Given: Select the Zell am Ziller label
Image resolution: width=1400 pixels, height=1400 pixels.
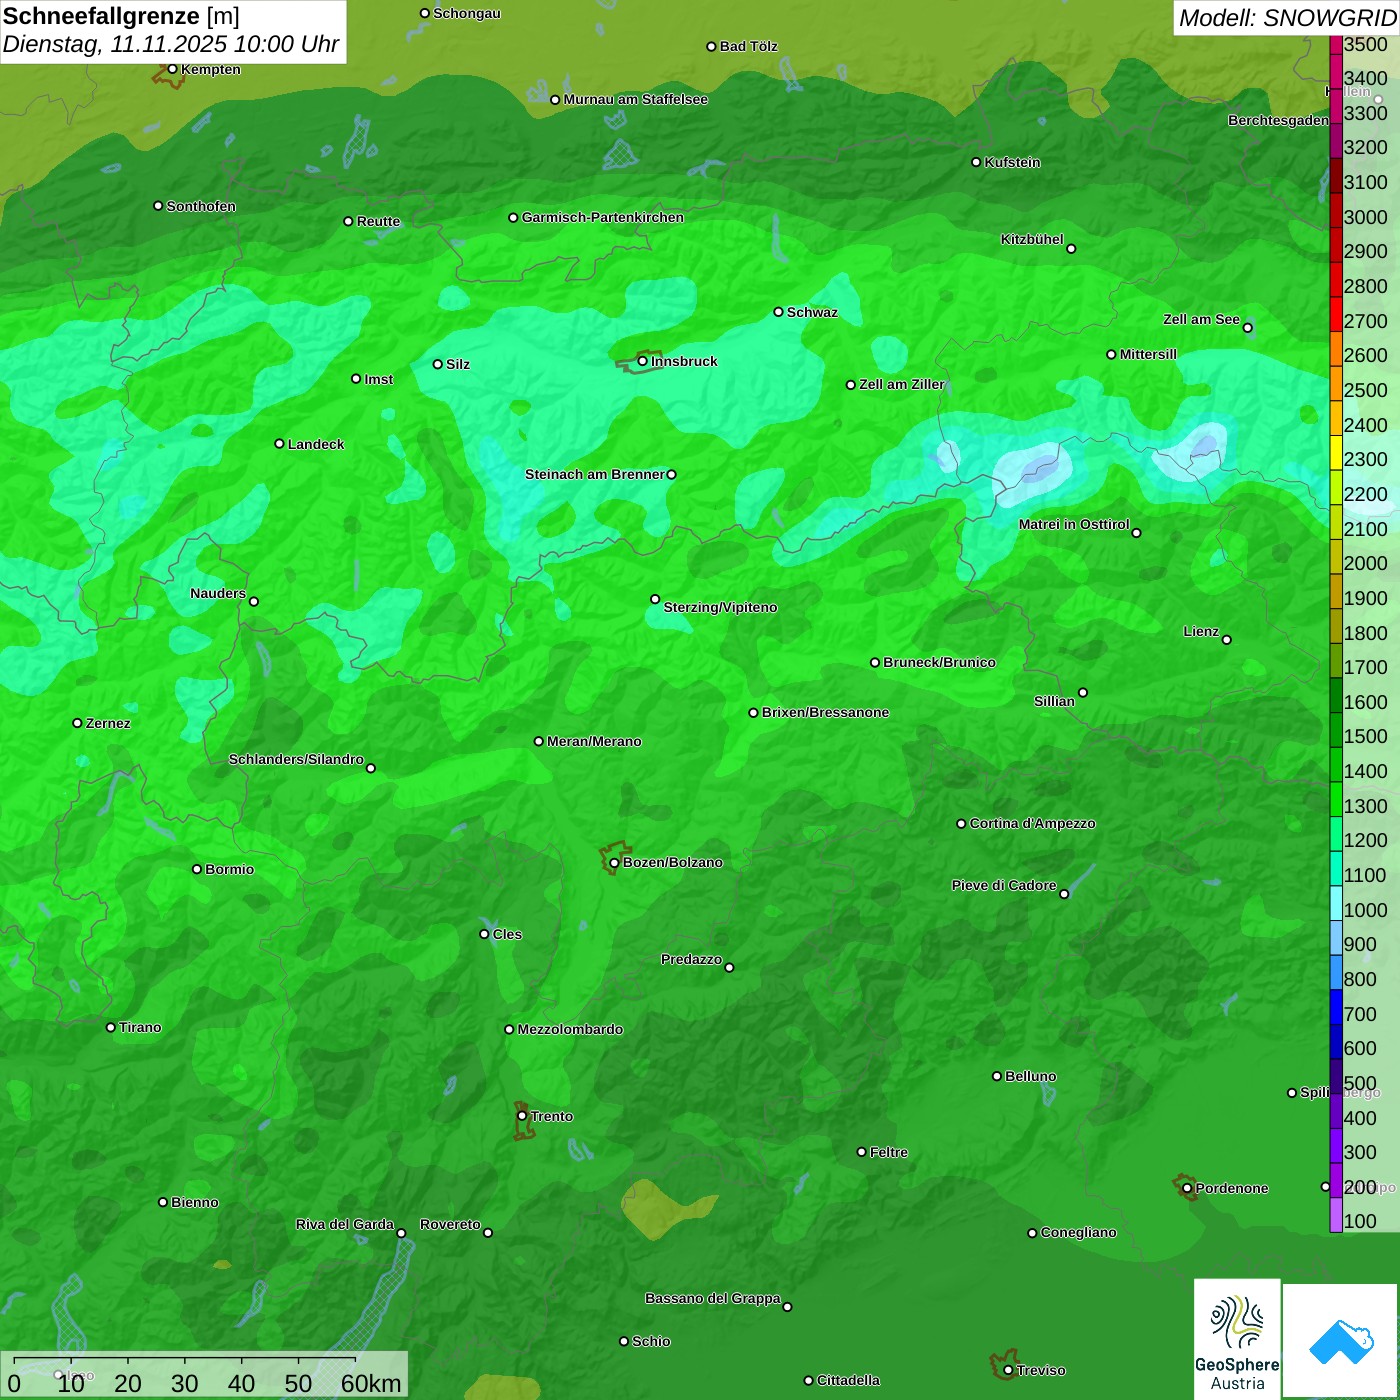Looking at the screenshot, I should (x=902, y=384).
